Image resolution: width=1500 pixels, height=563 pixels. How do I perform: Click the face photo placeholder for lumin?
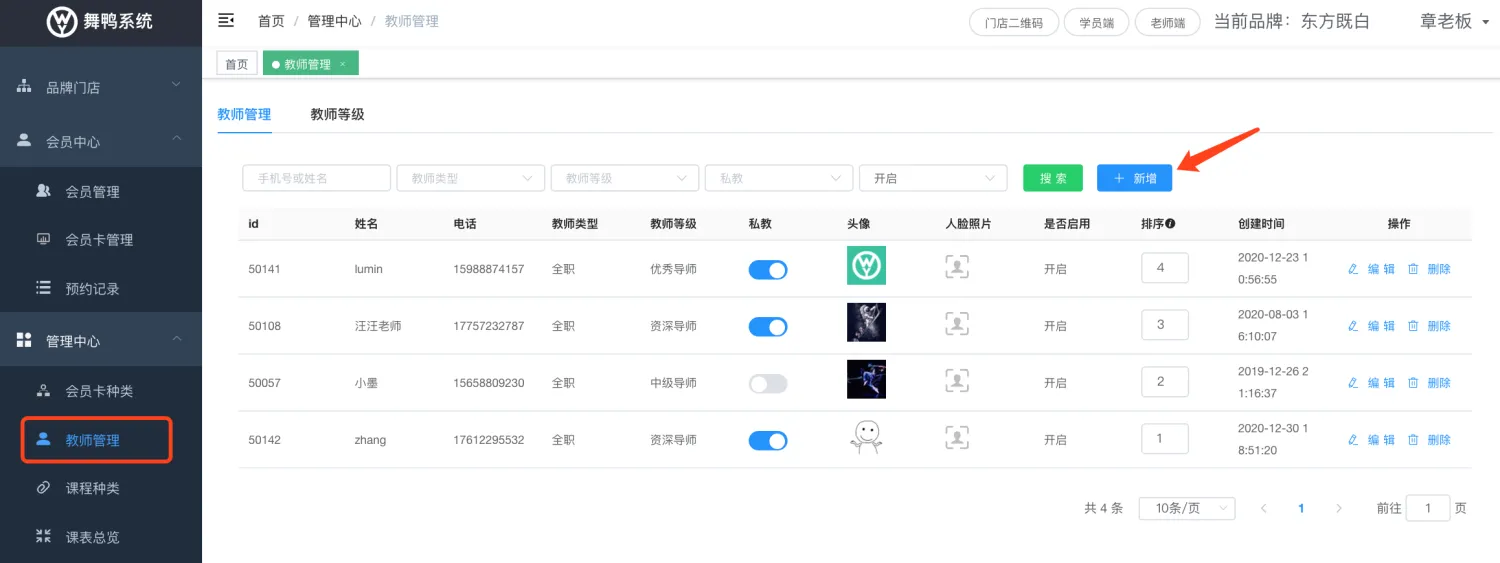(x=957, y=266)
